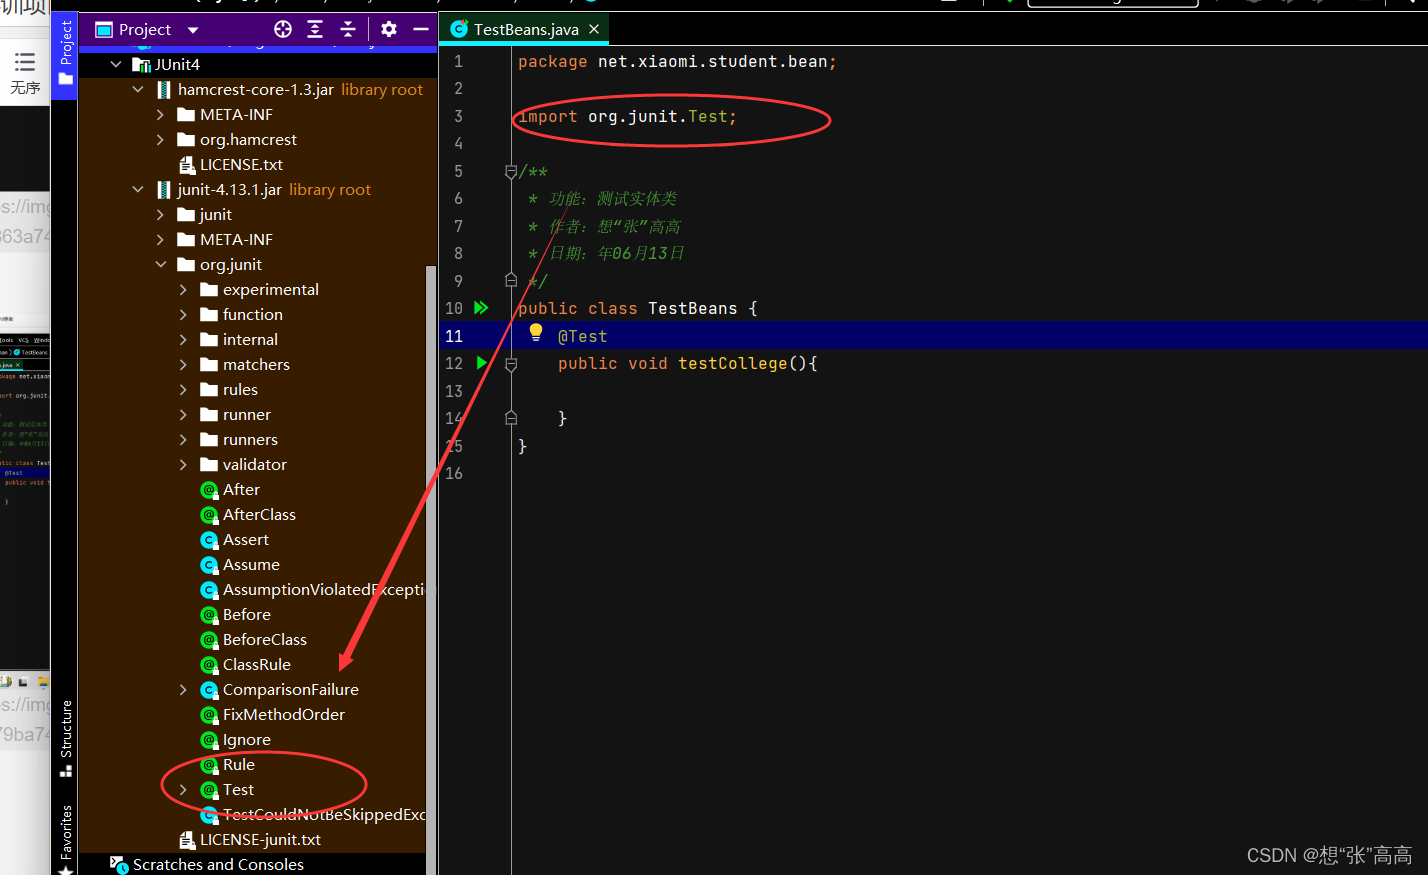The width and height of the screenshot is (1428, 875).
Task: Select the rules folder
Action: [x=229, y=389]
